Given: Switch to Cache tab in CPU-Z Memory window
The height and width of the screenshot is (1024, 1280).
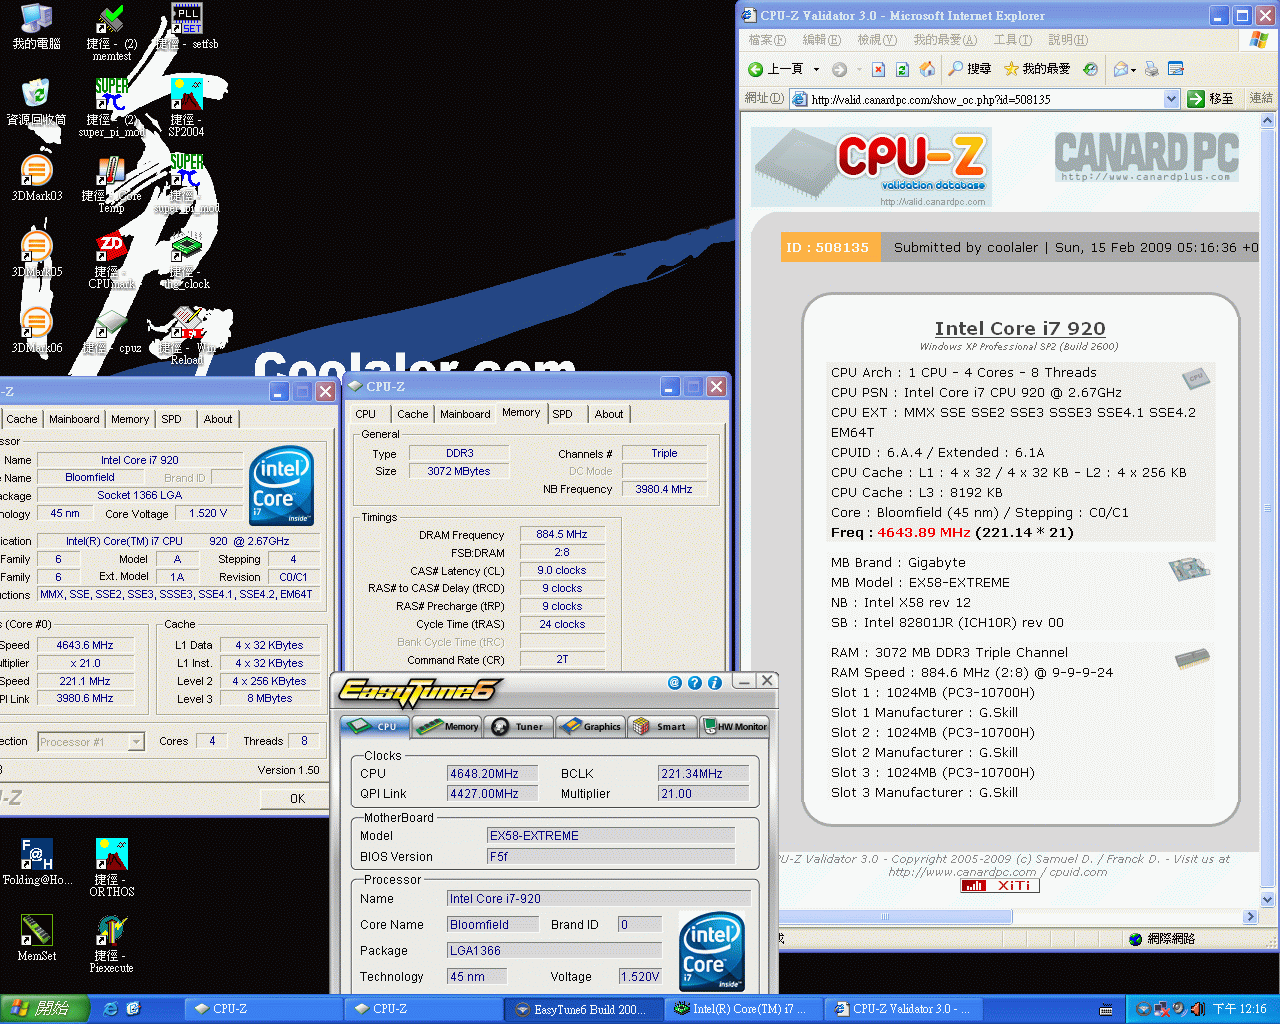Looking at the screenshot, I should pyautogui.click(x=412, y=414).
